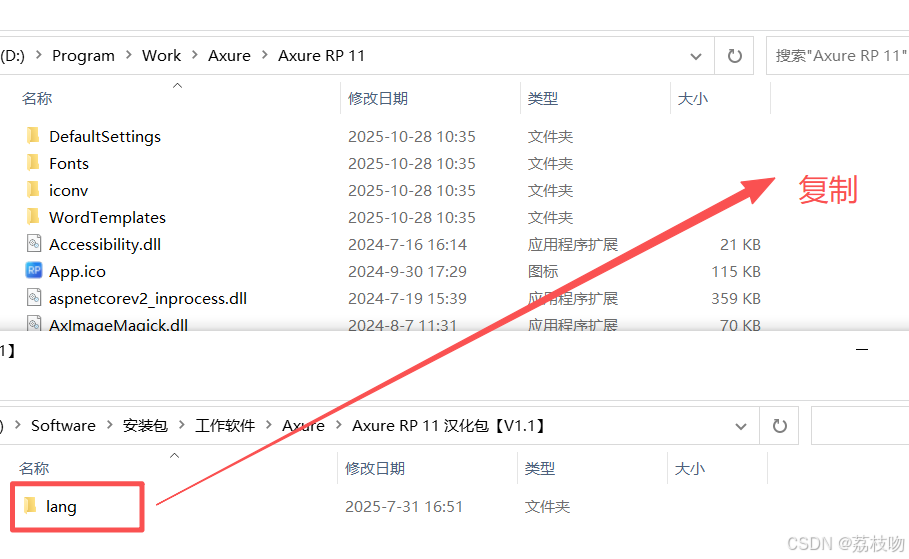Click Axure RP 11 in top address bar

click(321, 56)
